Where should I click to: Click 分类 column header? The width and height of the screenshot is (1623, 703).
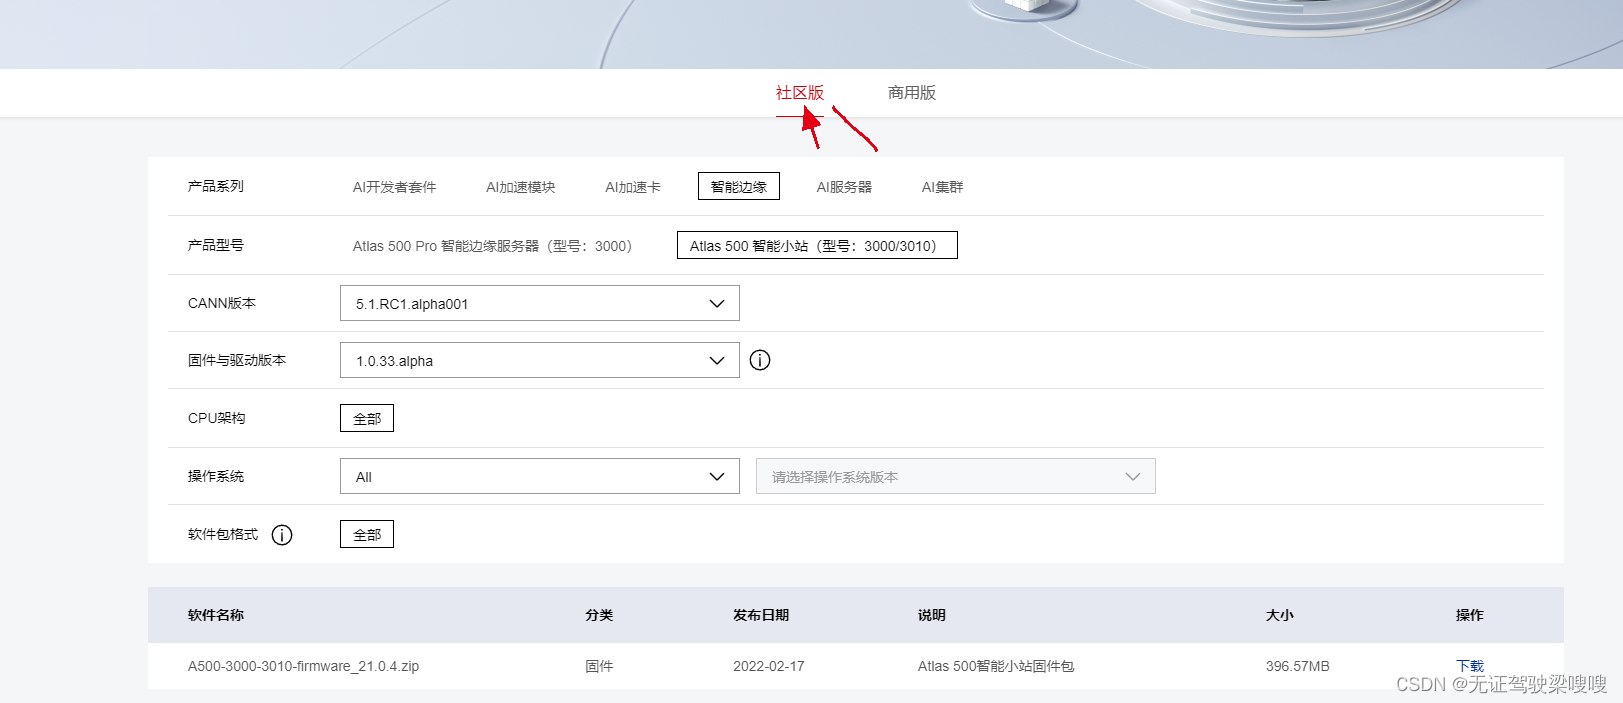pos(599,615)
